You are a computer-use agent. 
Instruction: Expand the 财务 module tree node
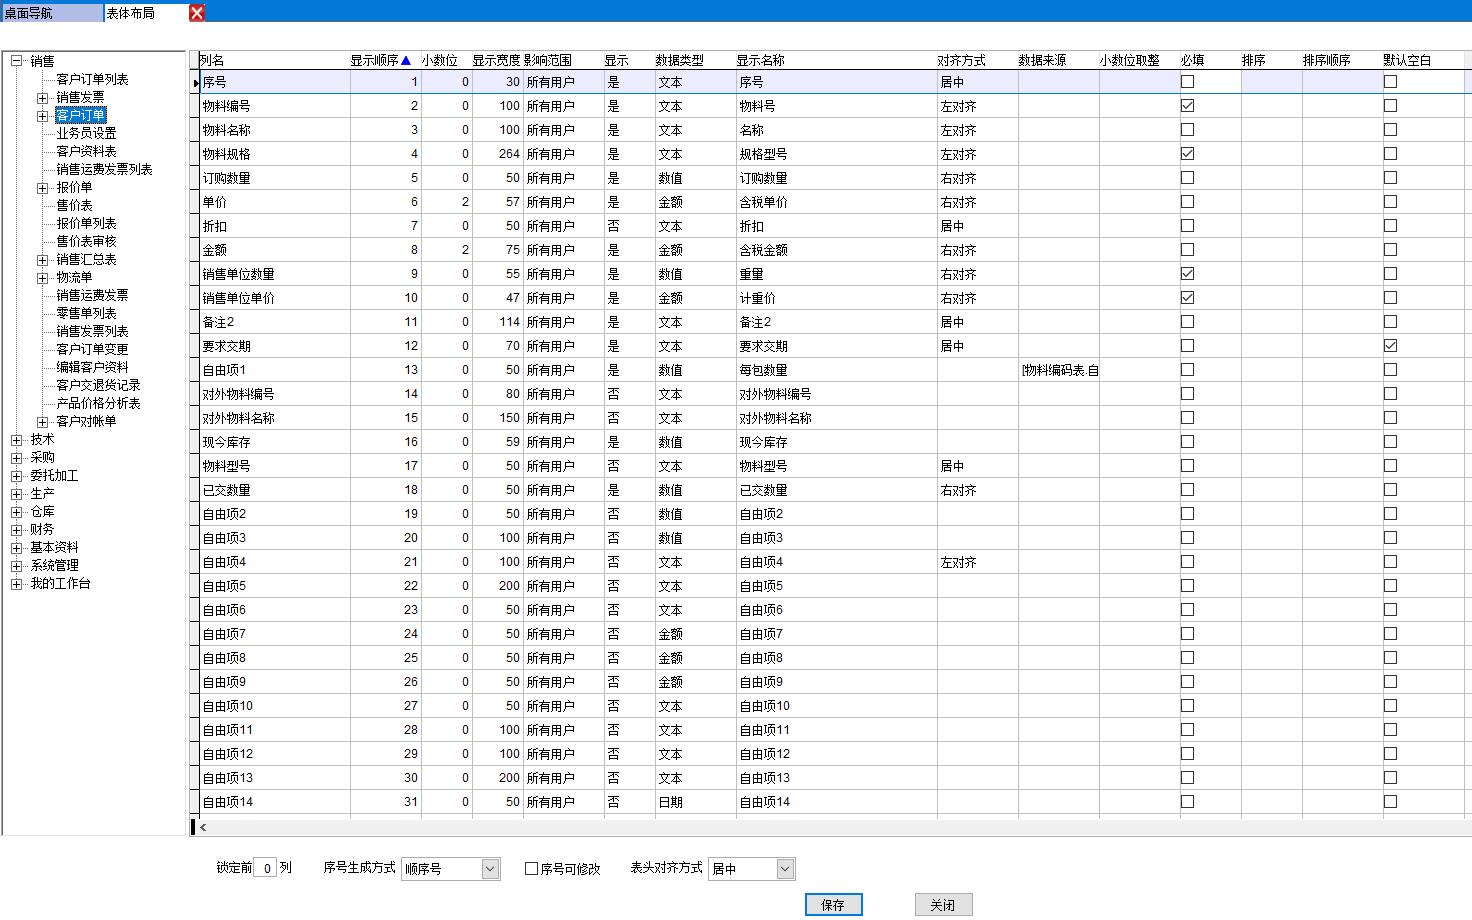click(x=17, y=530)
